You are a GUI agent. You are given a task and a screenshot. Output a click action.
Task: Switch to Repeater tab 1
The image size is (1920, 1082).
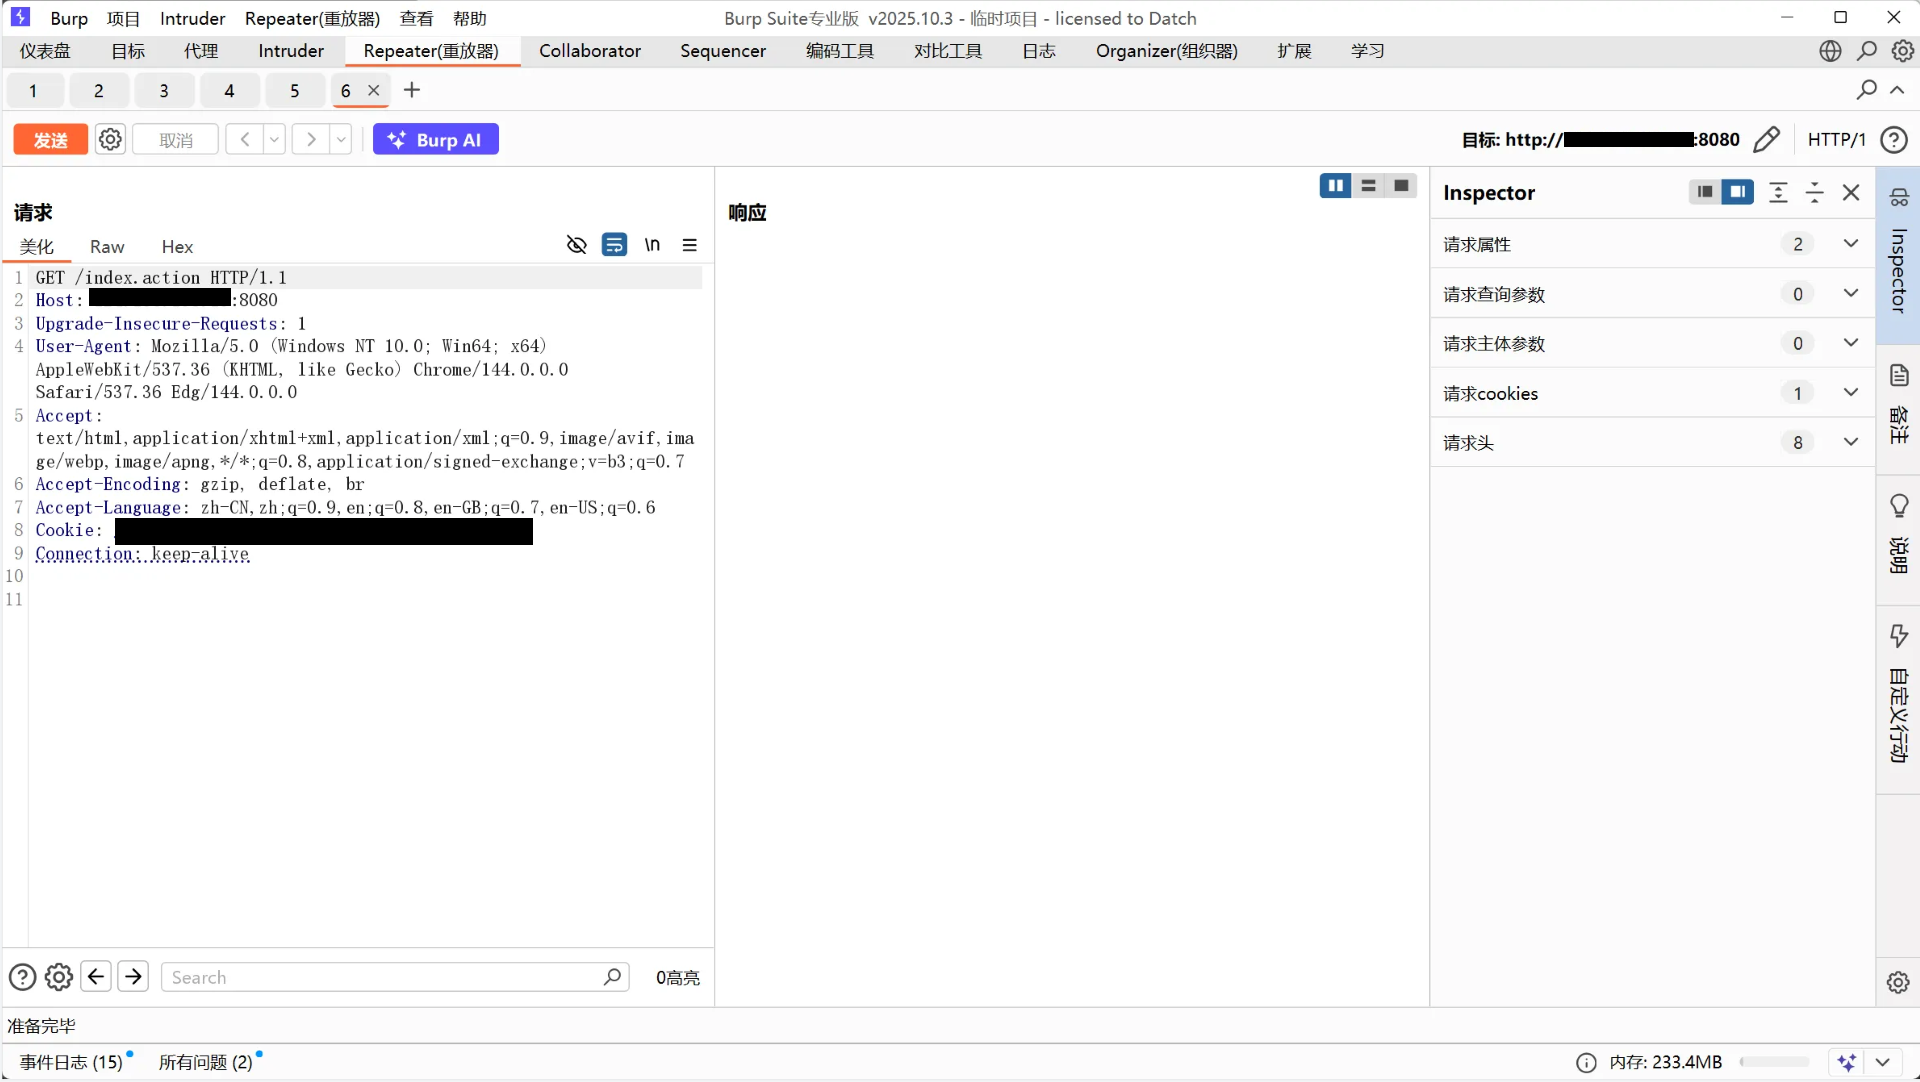pos(33,91)
